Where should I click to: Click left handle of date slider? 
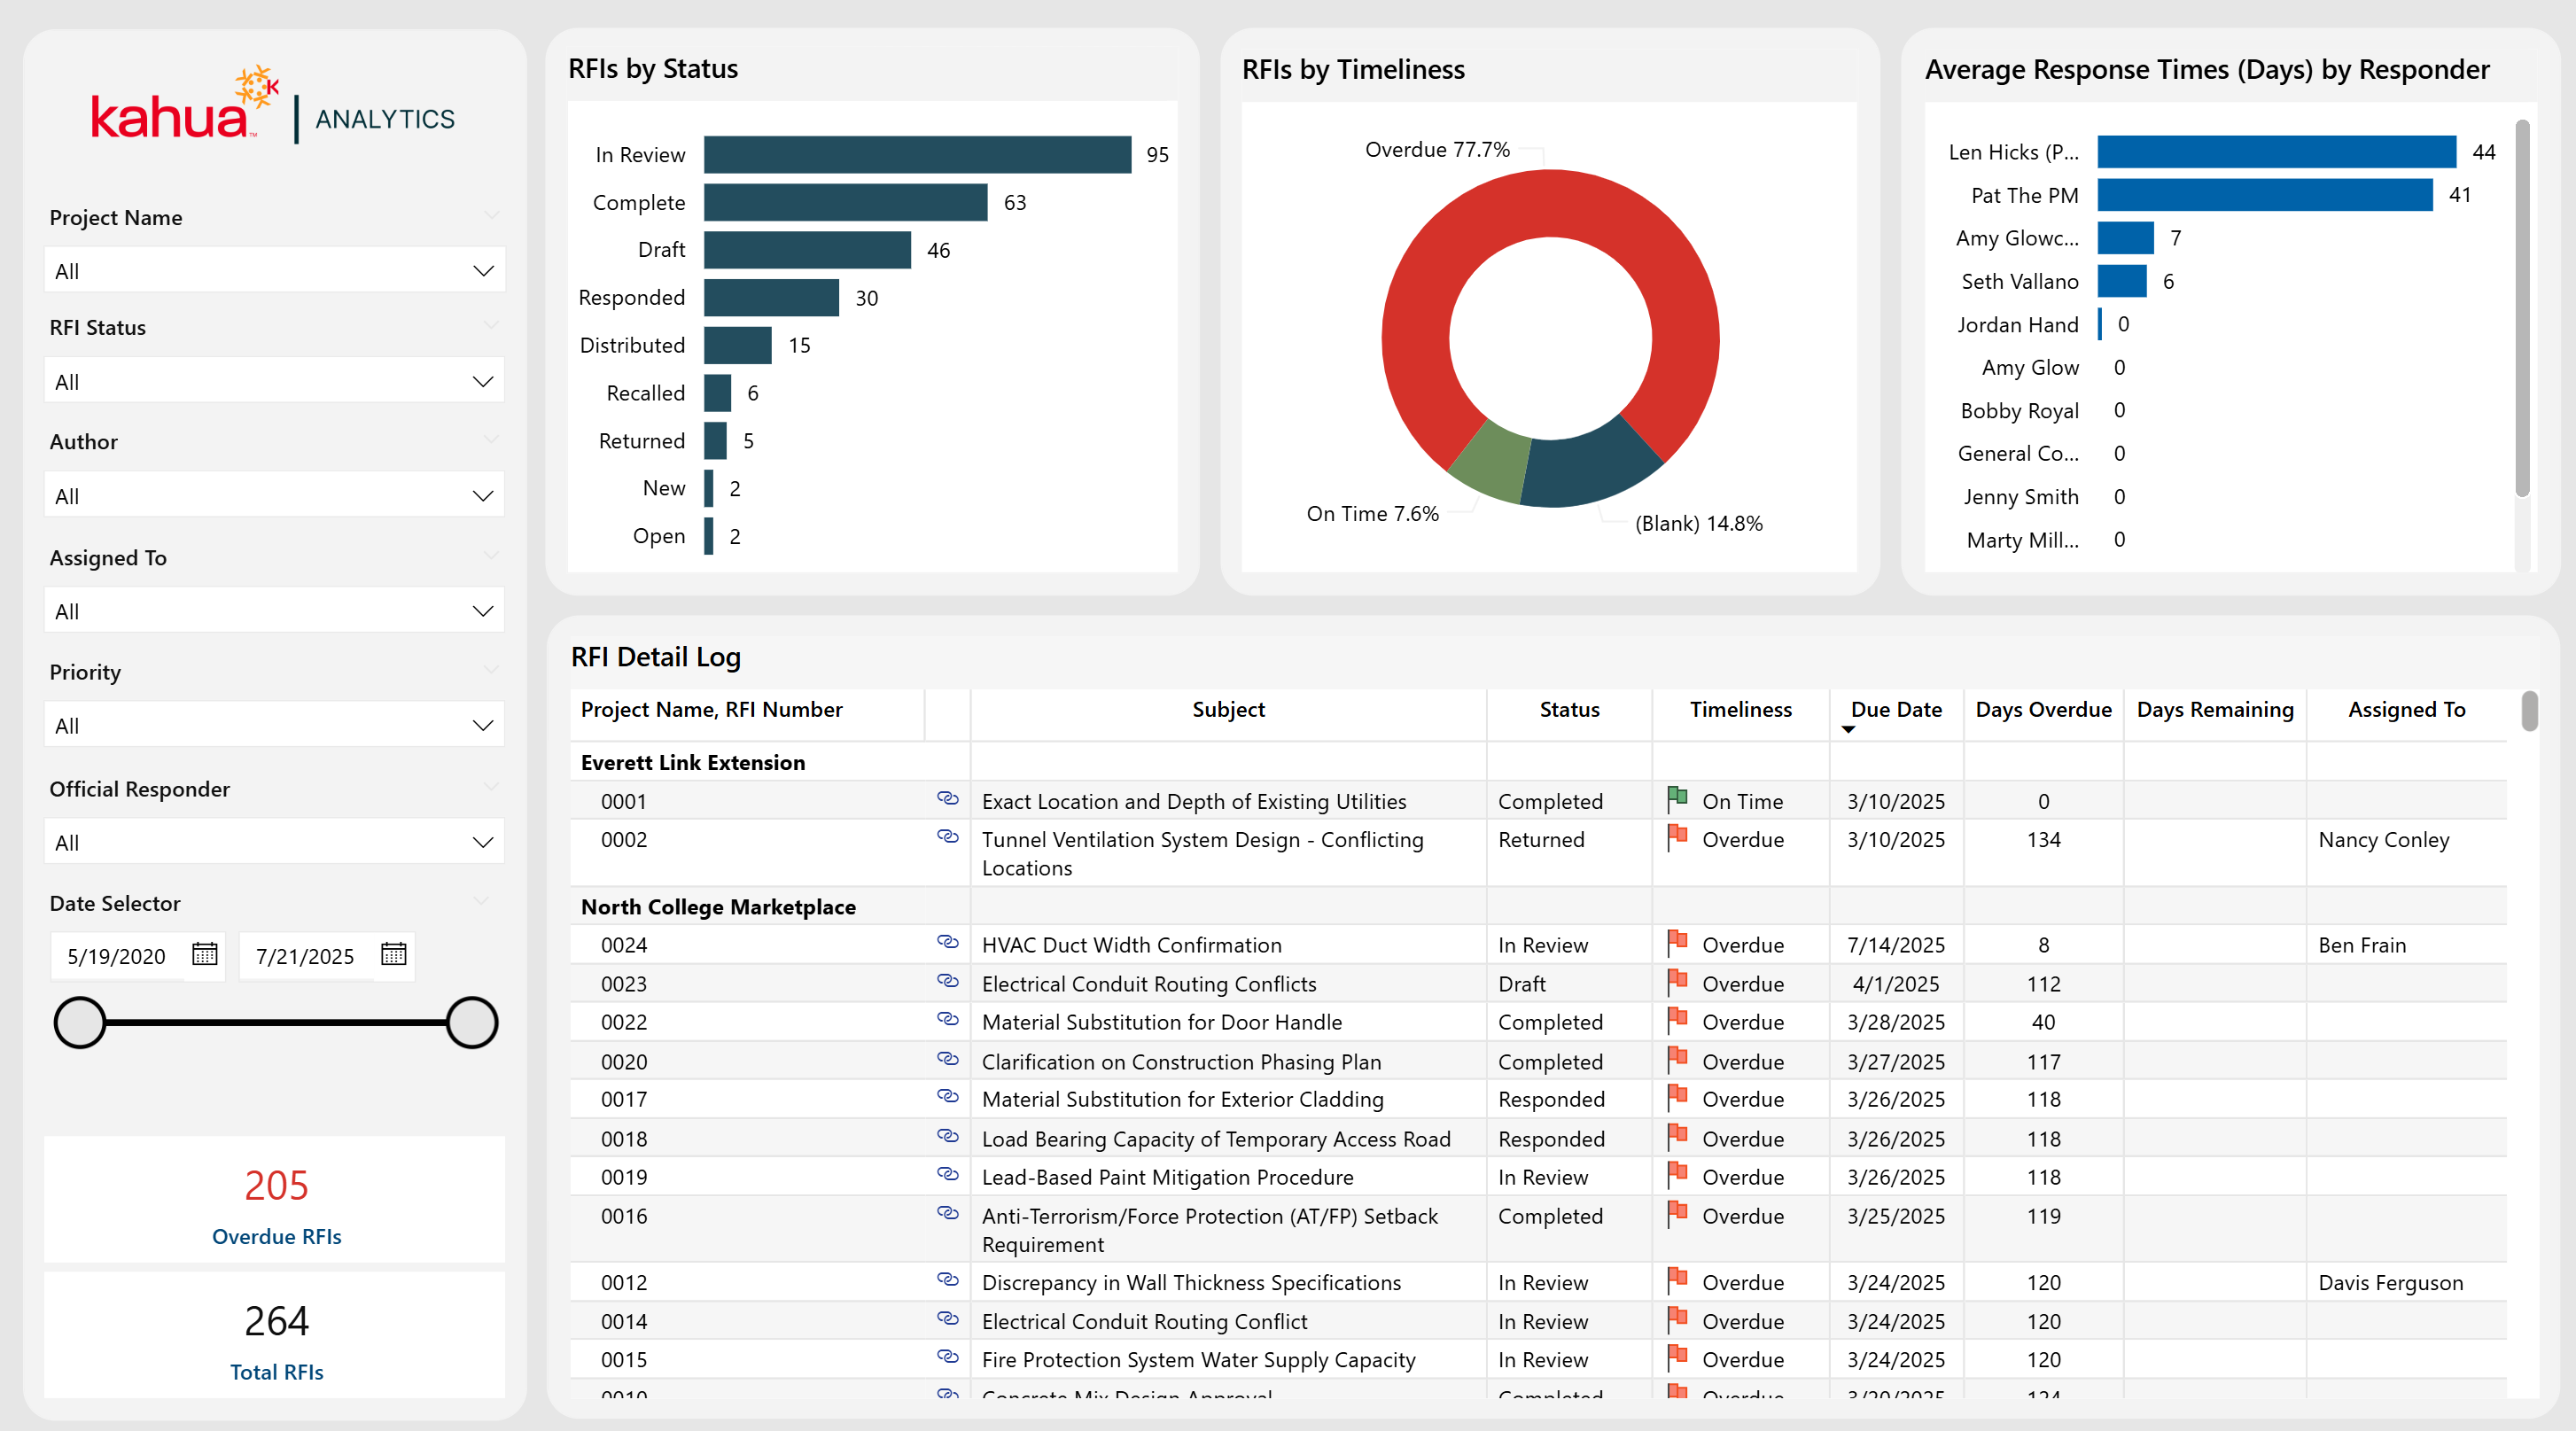click(80, 1022)
